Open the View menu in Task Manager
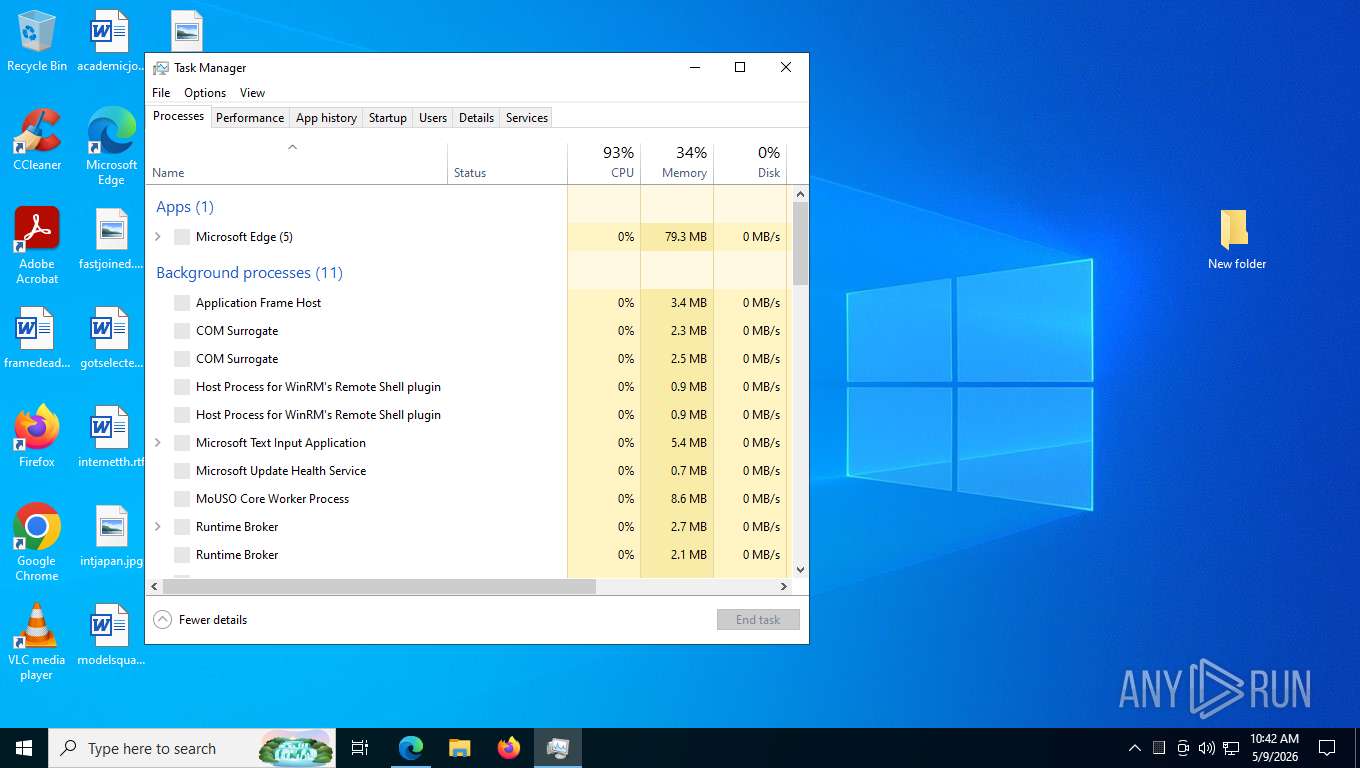This screenshot has height=768, width=1360. pos(253,93)
